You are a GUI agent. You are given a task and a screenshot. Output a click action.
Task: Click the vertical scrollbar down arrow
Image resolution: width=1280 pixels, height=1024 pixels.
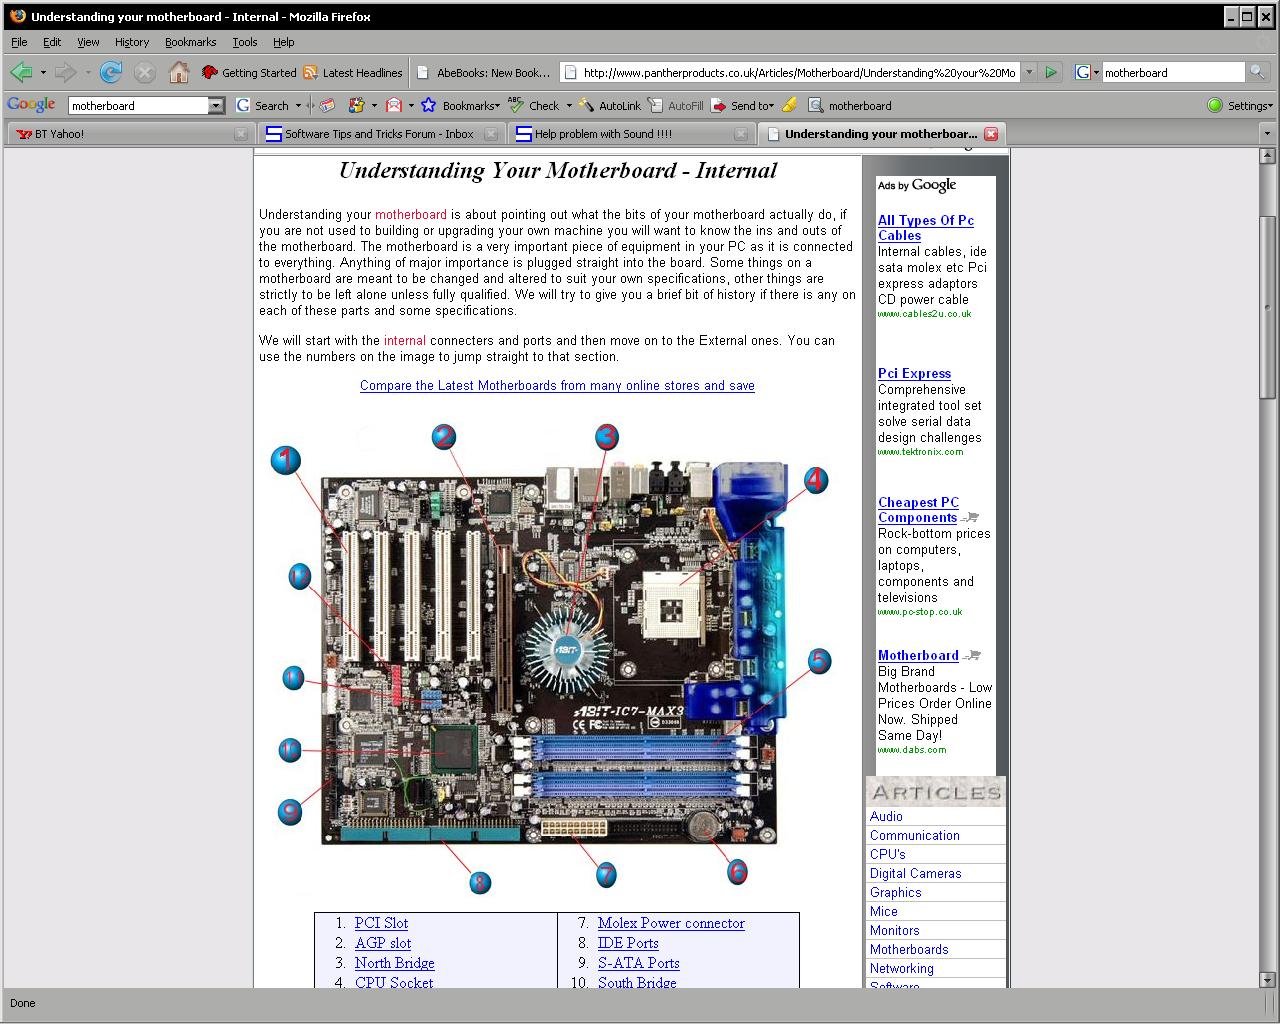(1267, 979)
